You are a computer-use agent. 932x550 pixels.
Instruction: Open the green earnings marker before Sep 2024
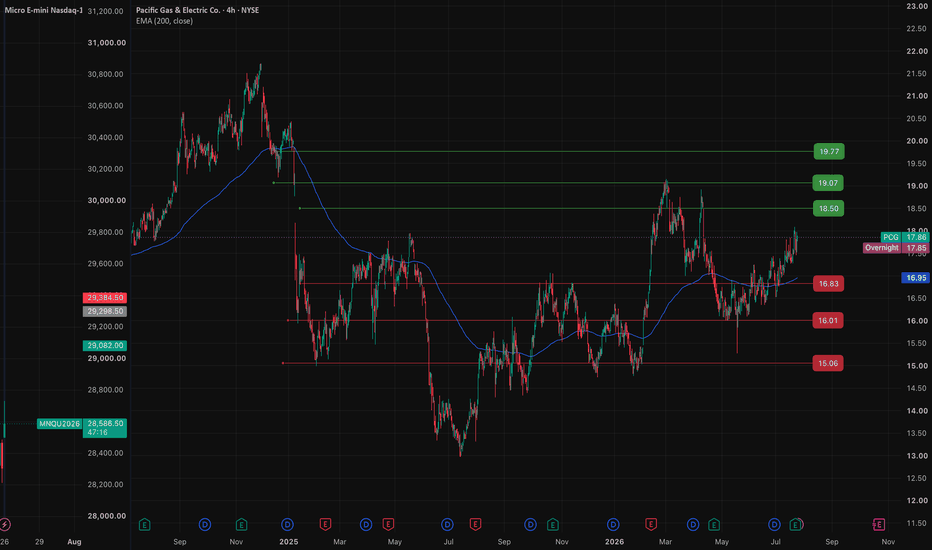point(144,524)
